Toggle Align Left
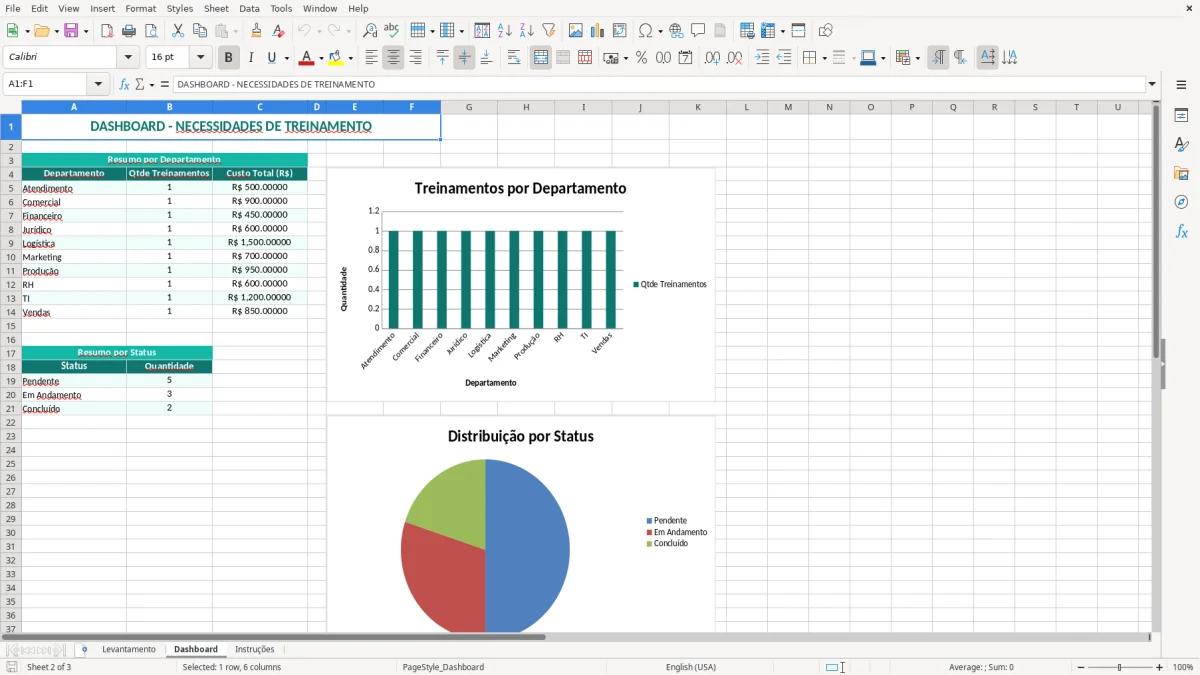This screenshot has width=1200, height=675. (x=371, y=58)
